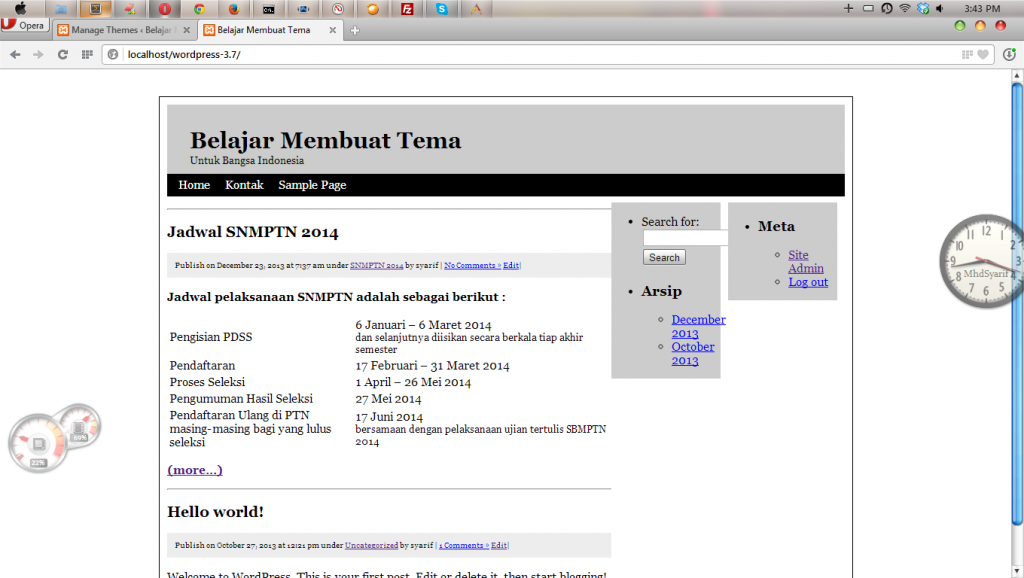Navigate back with the back arrow
The height and width of the screenshot is (578, 1024).
[x=17, y=53]
